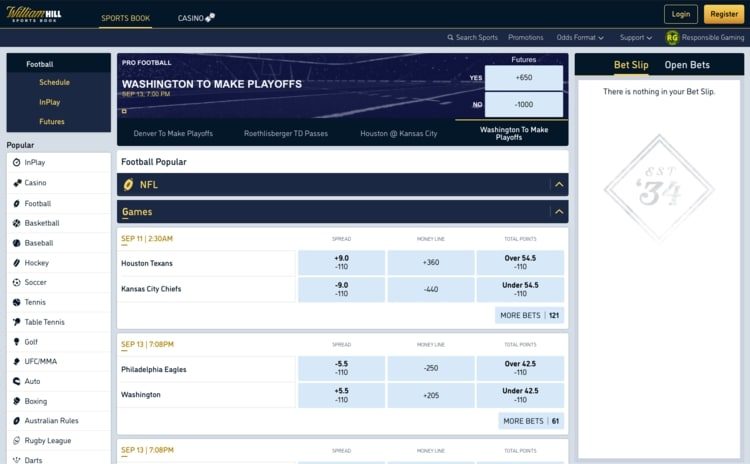Click the Auto racing icon
The height and width of the screenshot is (464, 750).
16,381
